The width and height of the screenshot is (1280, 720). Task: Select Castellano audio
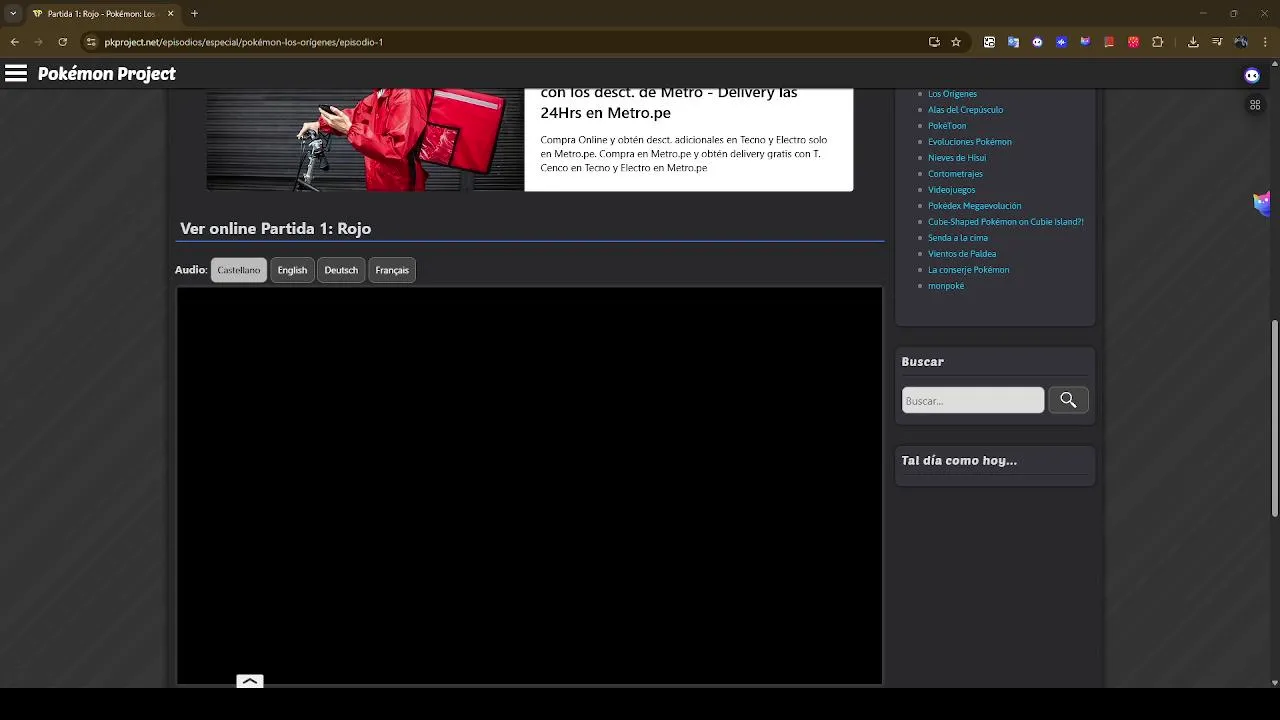click(x=239, y=270)
